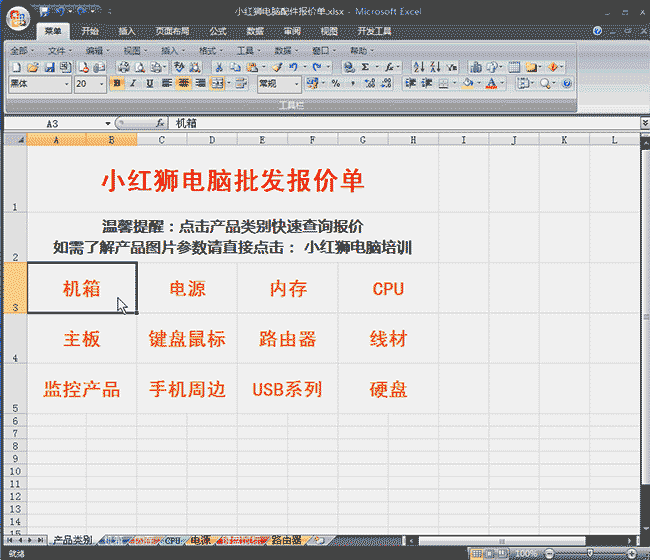The width and height of the screenshot is (650, 560).
Task: Click the Insert Function fx toolbar icon
Action: coord(389,67)
